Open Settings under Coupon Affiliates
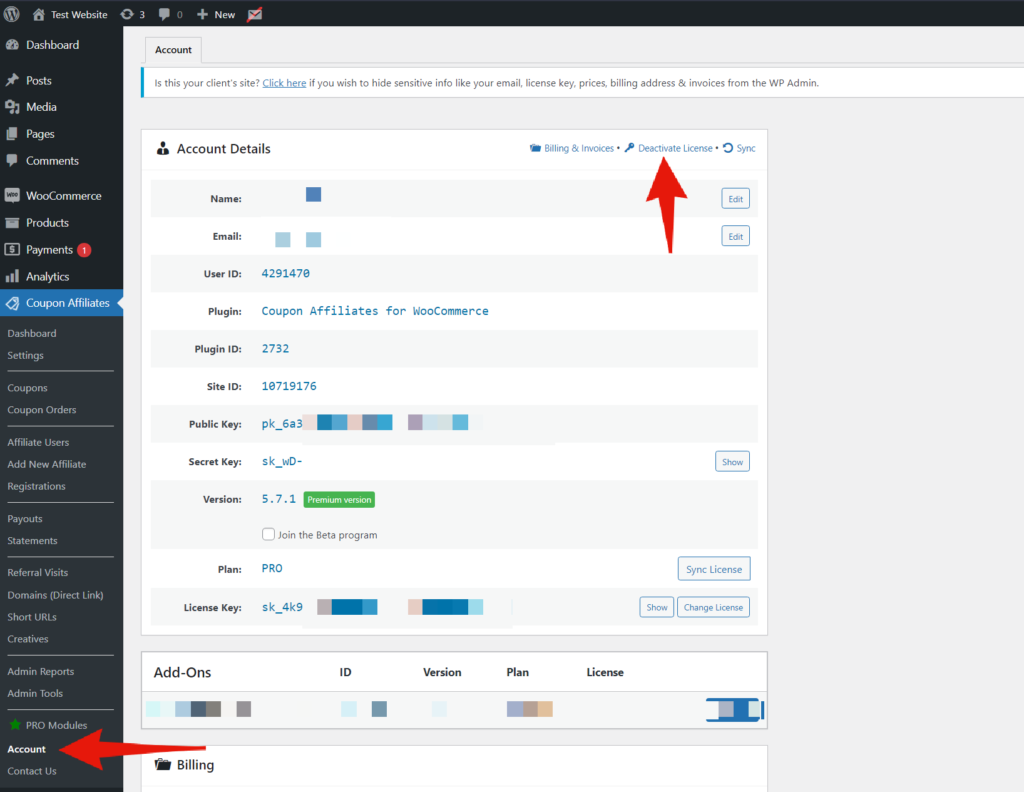The image size is (1024, 792). click(x=25, y=355)
